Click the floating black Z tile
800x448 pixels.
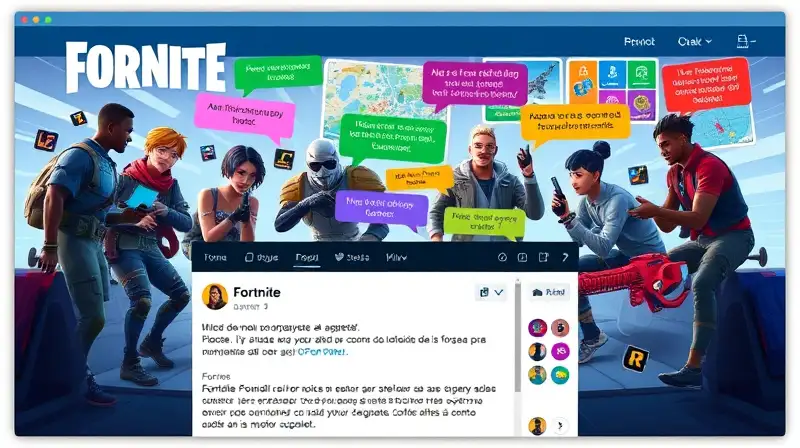pyautogui.click(x=79, y=119)
